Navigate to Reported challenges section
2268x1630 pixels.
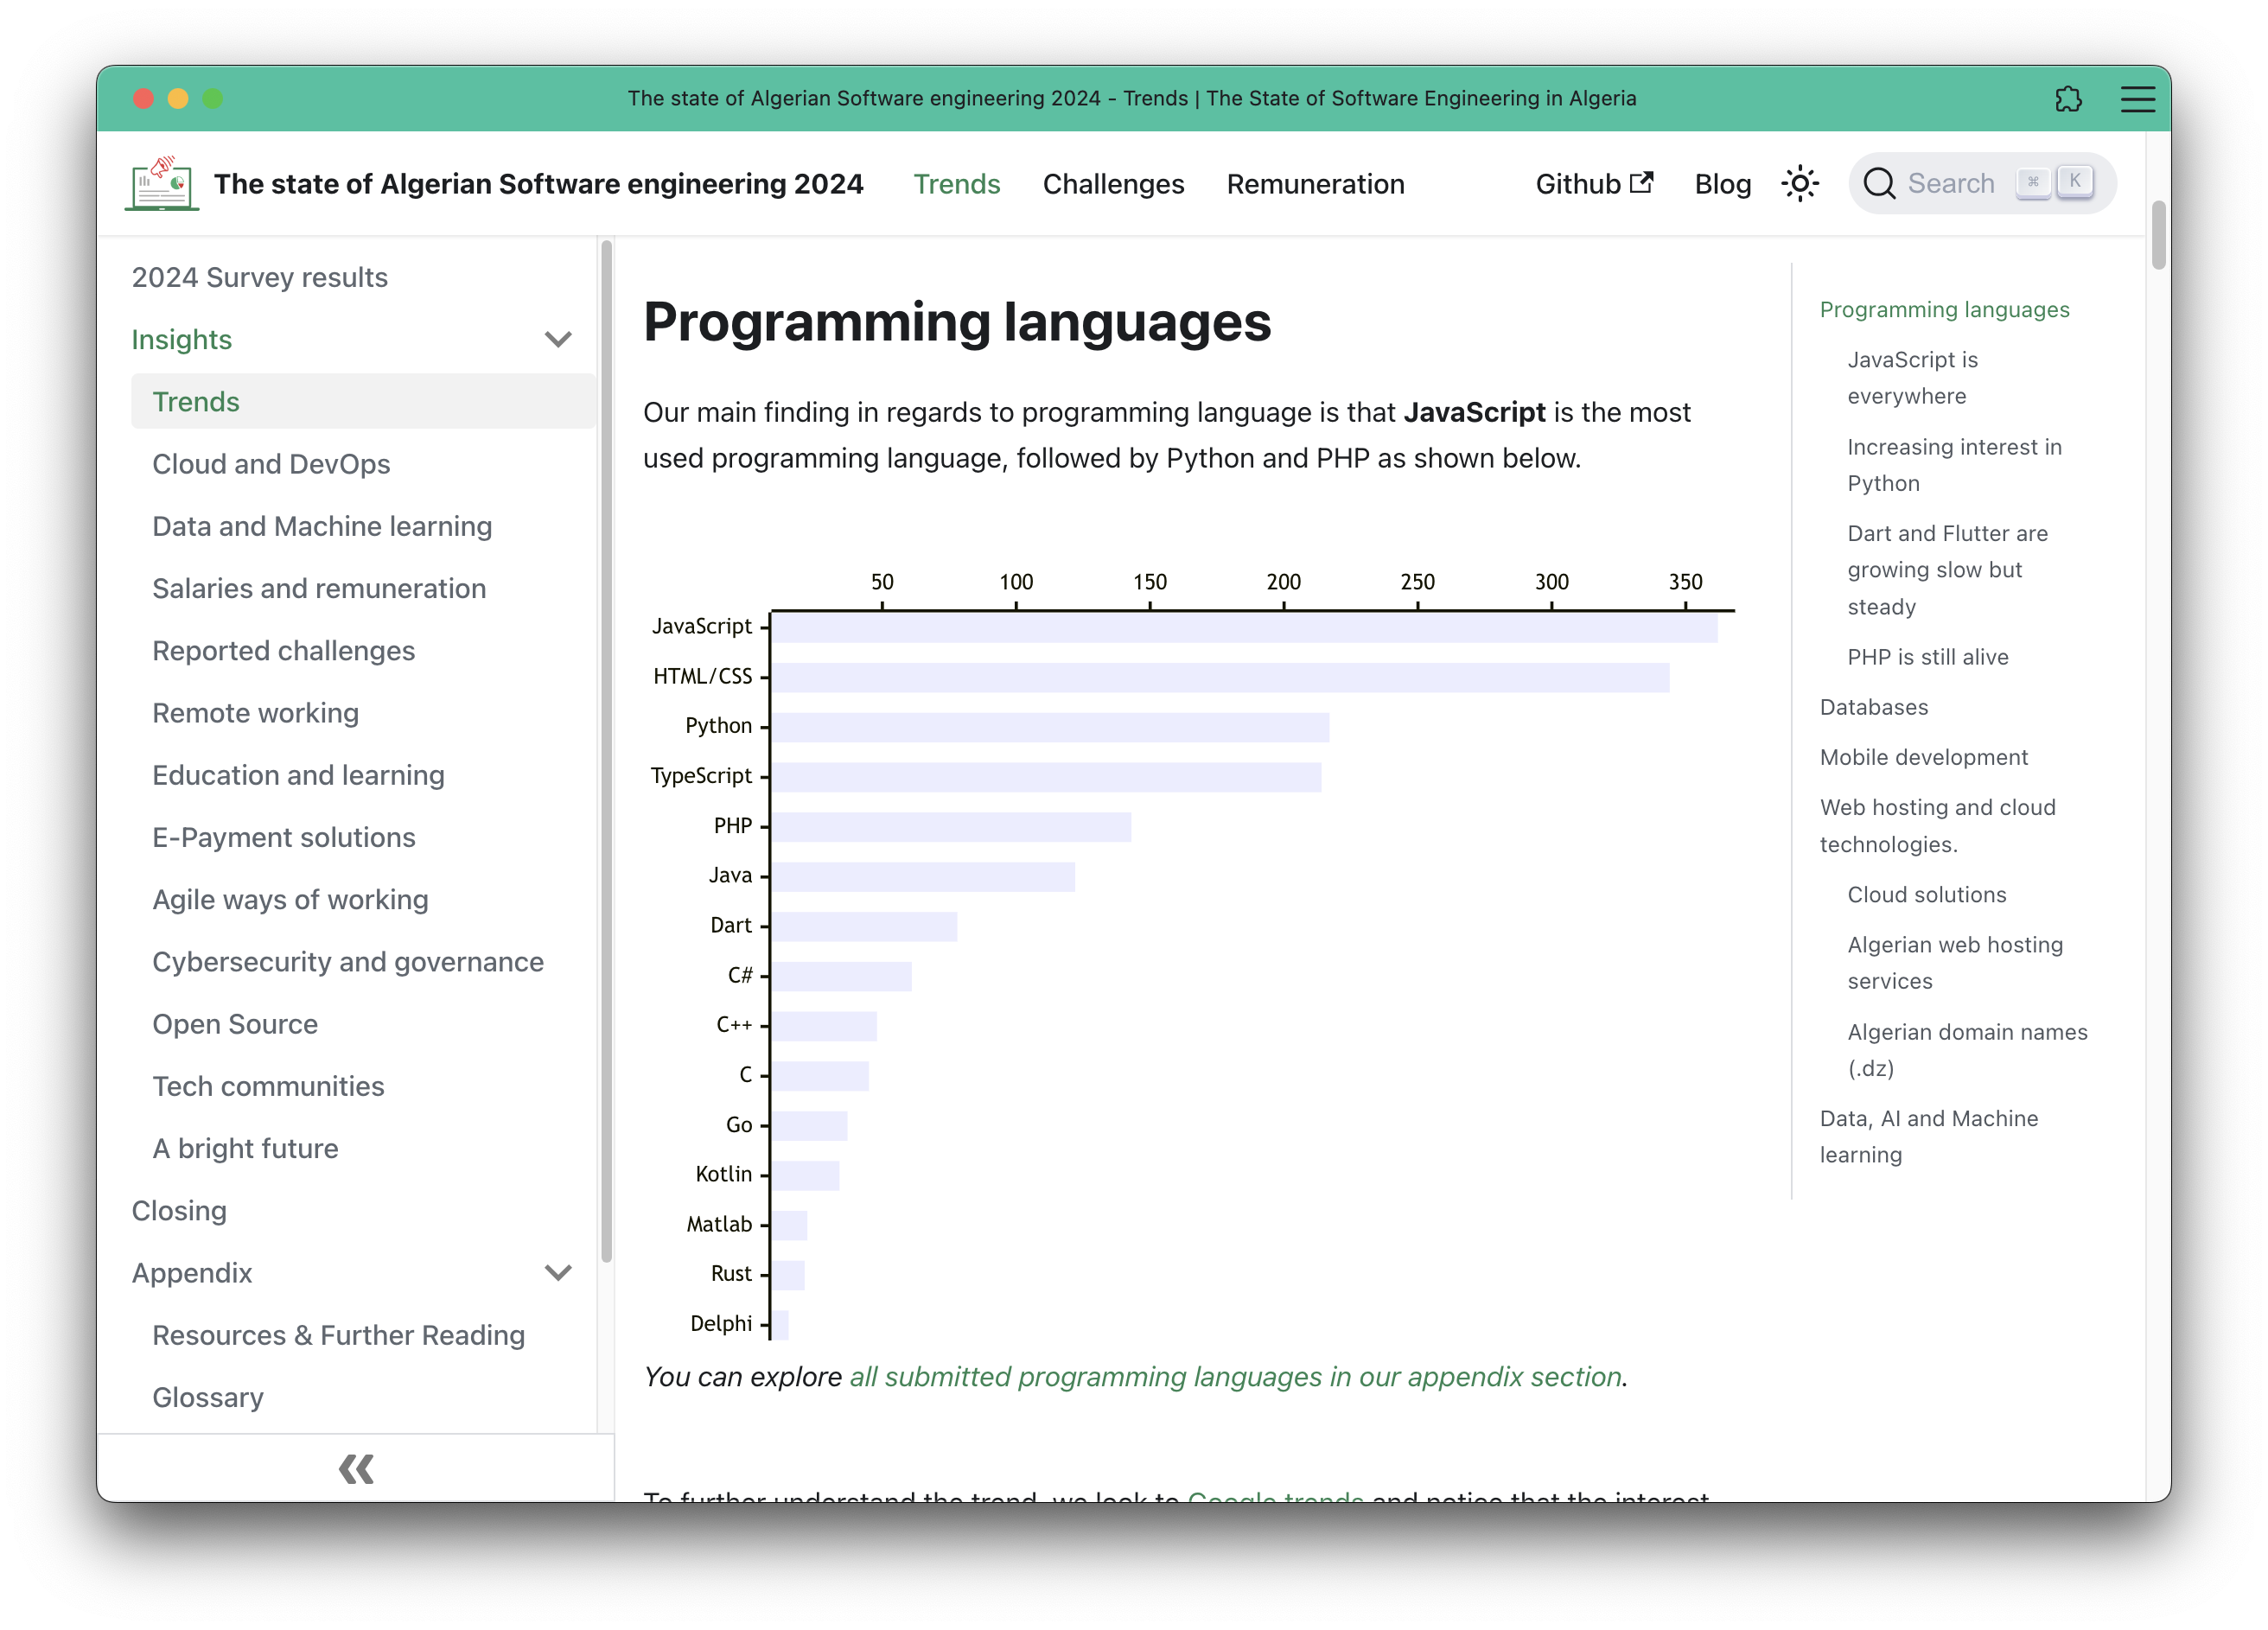click(x=283, y=650)
